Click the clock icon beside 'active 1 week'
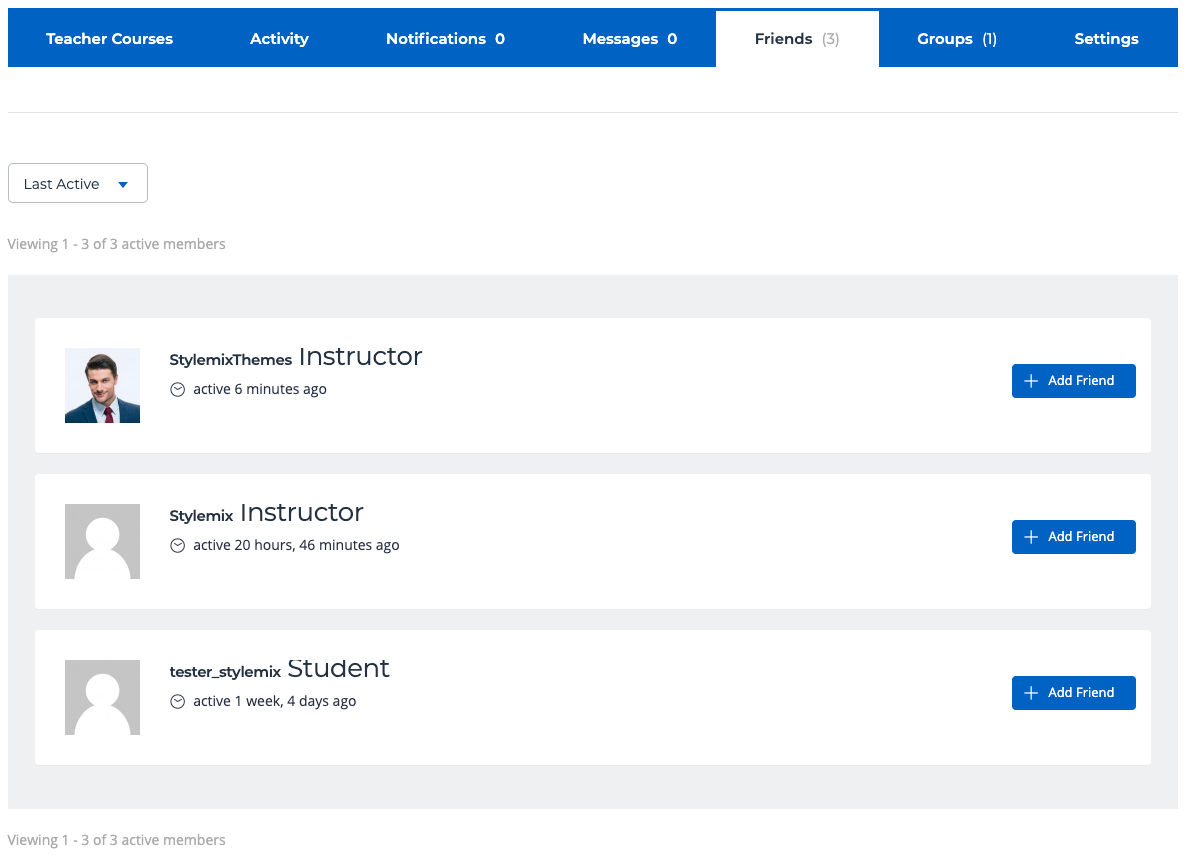The width and height of the screenshot is (1187, 860). (178, 702)
